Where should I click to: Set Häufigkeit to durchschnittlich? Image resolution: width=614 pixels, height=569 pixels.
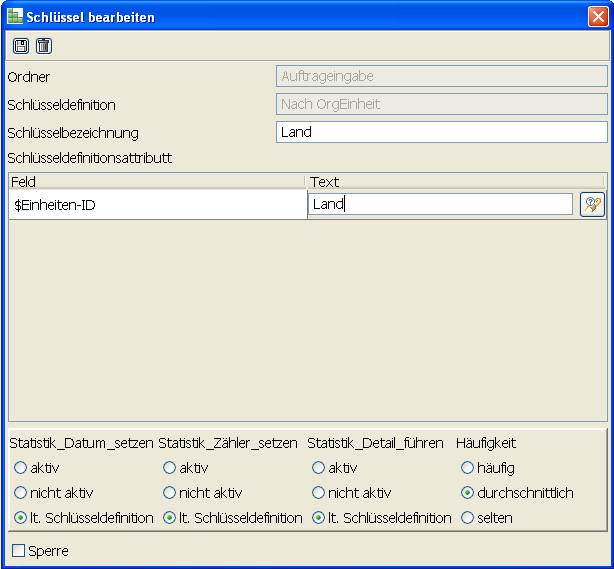pos(467,493)
